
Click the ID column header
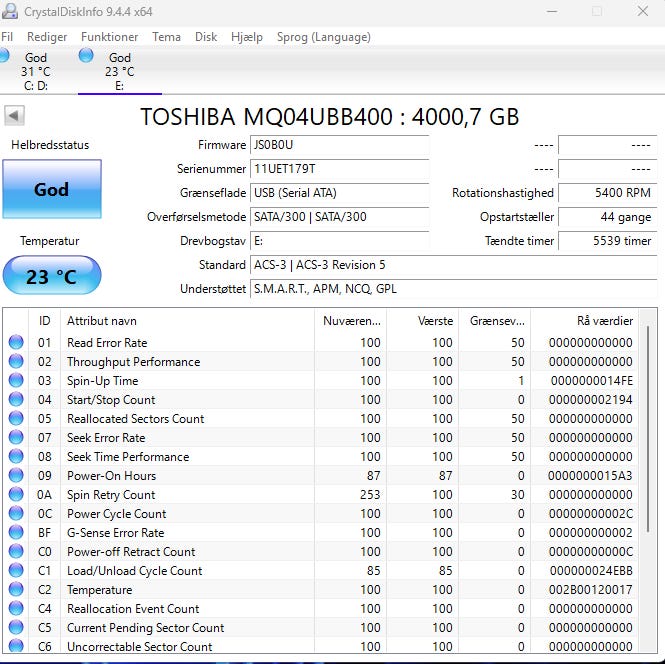click(x=44, y=321)
